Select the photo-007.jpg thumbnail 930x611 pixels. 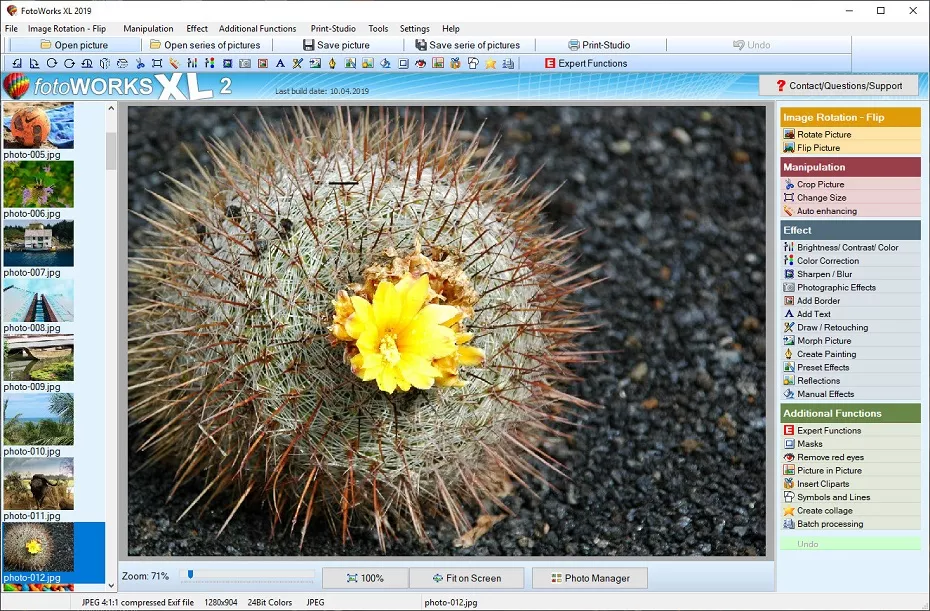(38, 244)
